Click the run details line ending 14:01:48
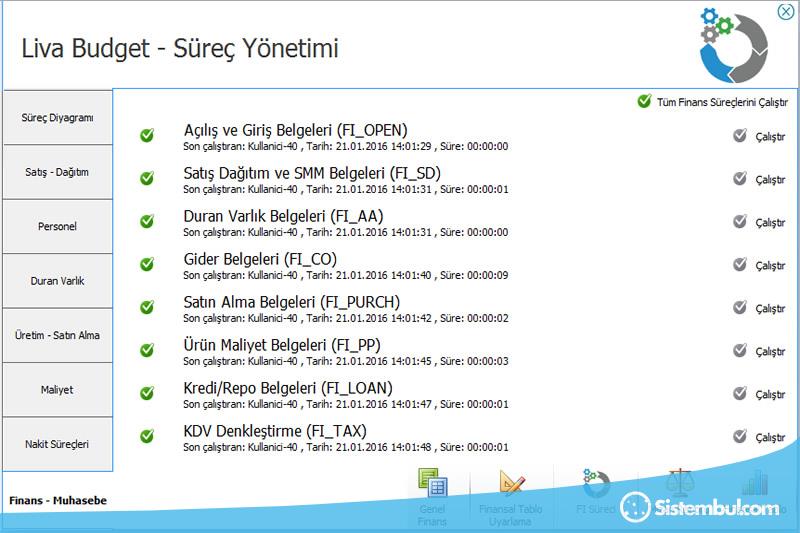This screenshot has height=533, width=800. click(x=345, y=447)
